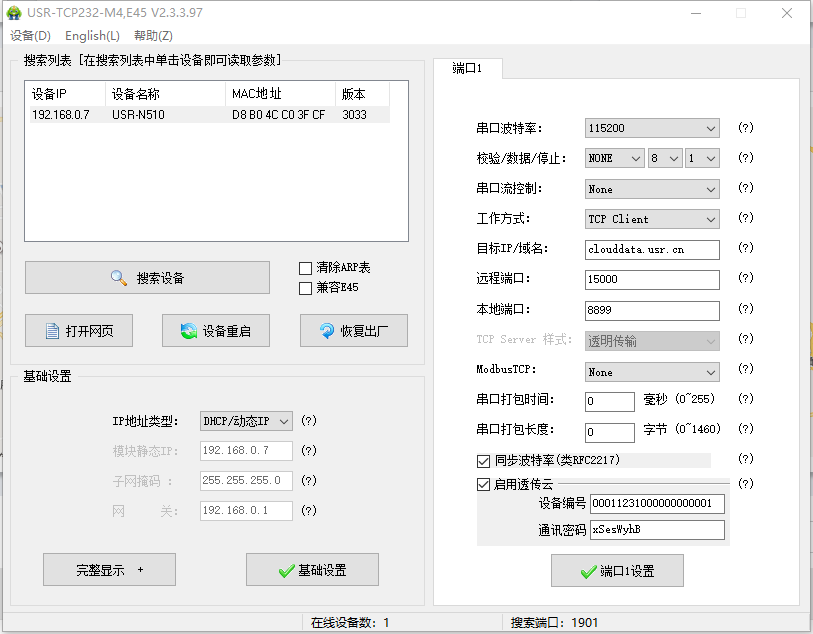Open the 设备(D) menu

[30, 36]
